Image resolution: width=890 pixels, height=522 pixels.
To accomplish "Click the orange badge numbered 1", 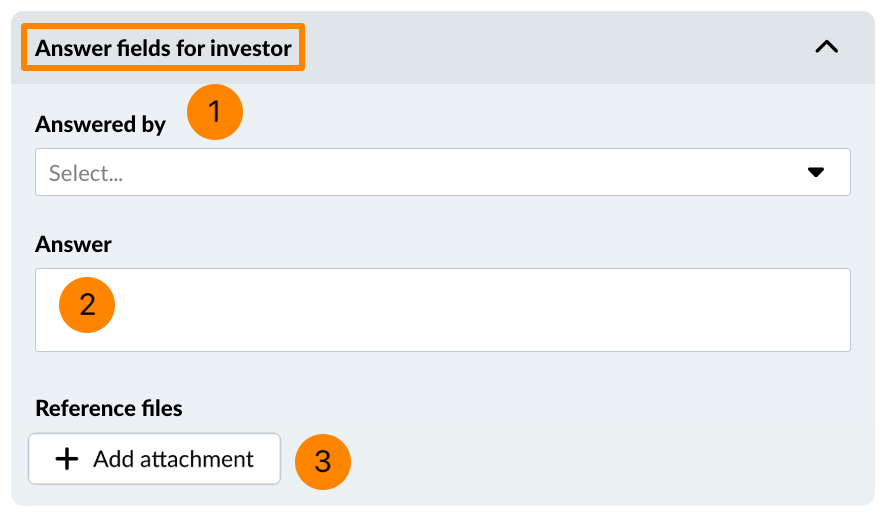I will tap(215, 111).
